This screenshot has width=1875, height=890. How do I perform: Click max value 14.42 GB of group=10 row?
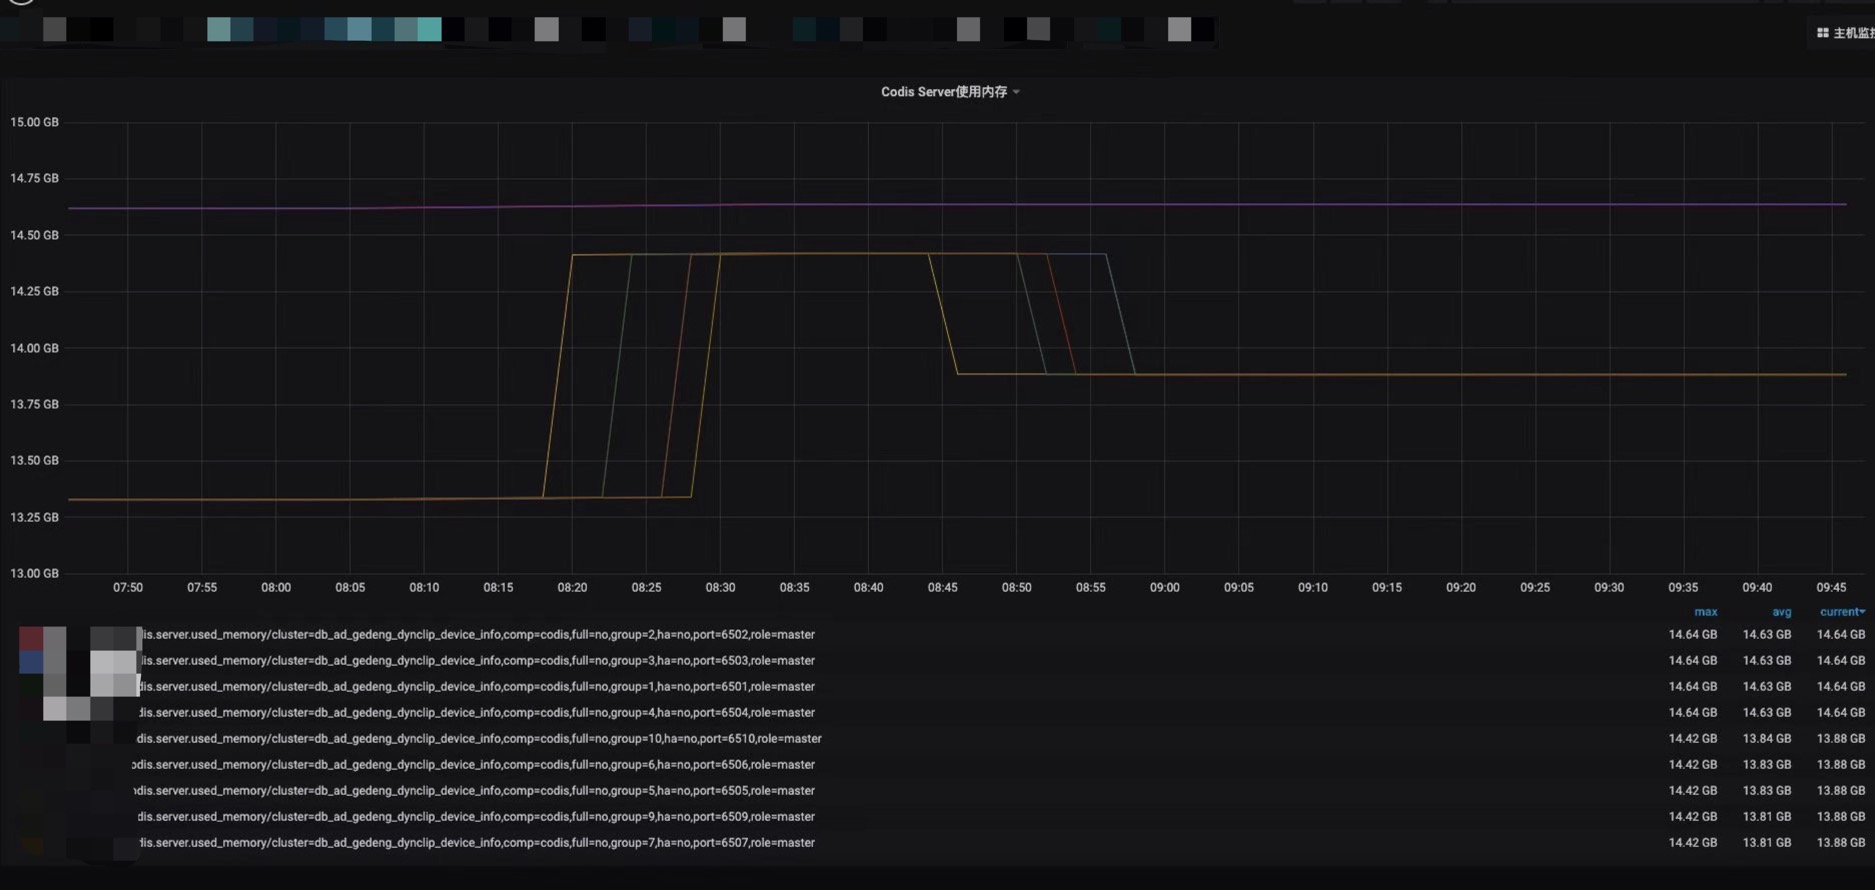tap(1693, 739)
